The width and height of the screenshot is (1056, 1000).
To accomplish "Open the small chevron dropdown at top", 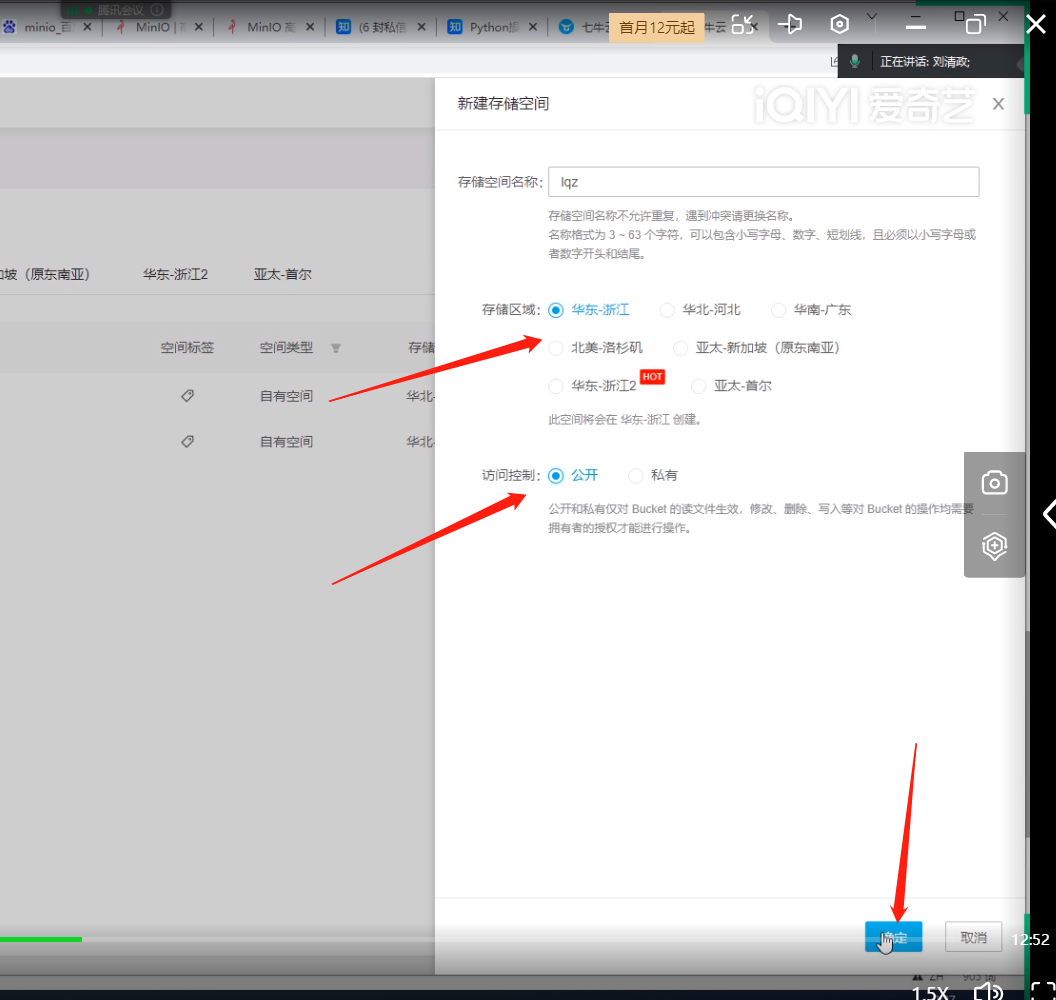I will [x=871, y=16].
